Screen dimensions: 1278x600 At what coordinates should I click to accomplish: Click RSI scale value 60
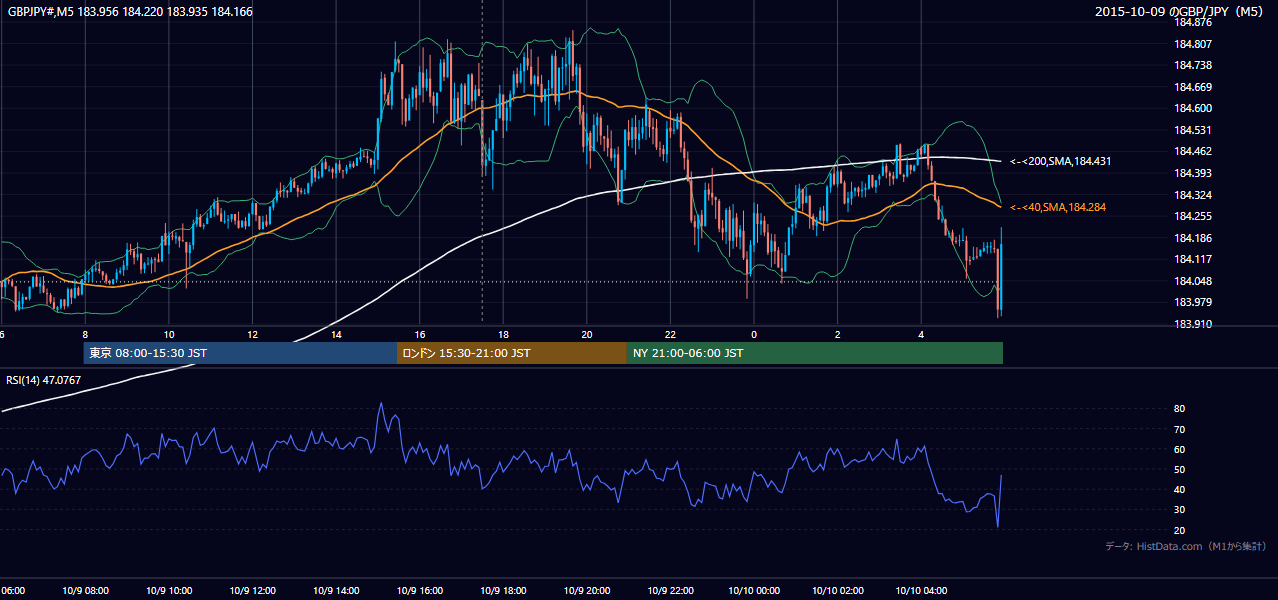[1179, 449]
